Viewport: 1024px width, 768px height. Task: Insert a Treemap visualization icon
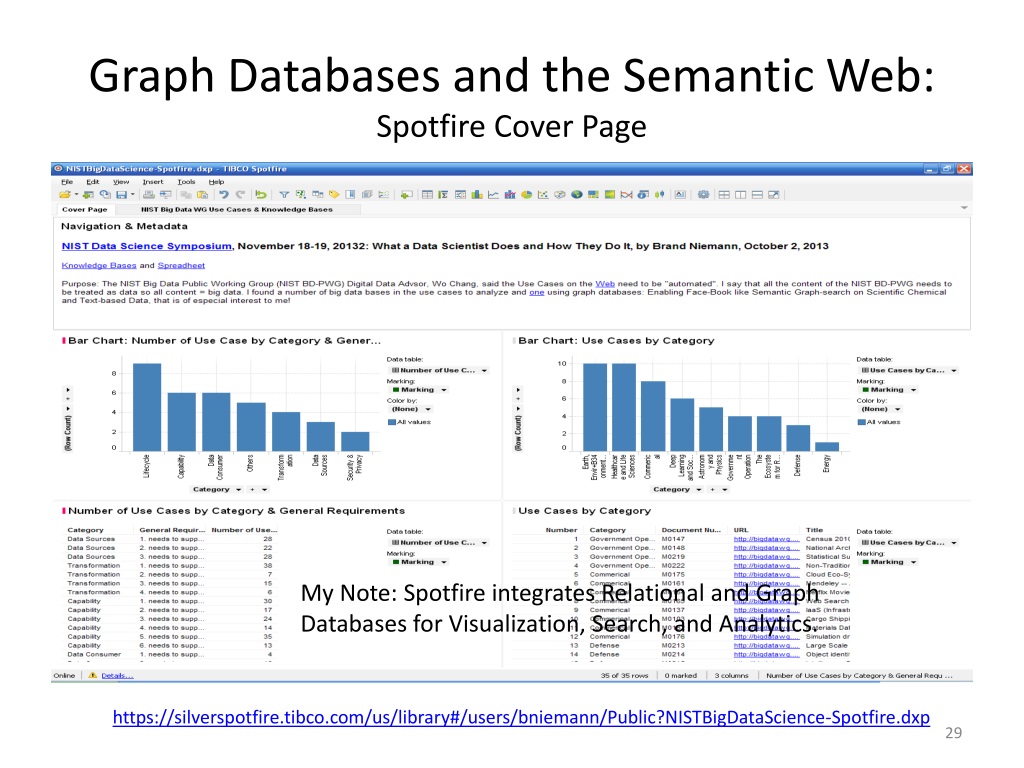click(593, 195)
